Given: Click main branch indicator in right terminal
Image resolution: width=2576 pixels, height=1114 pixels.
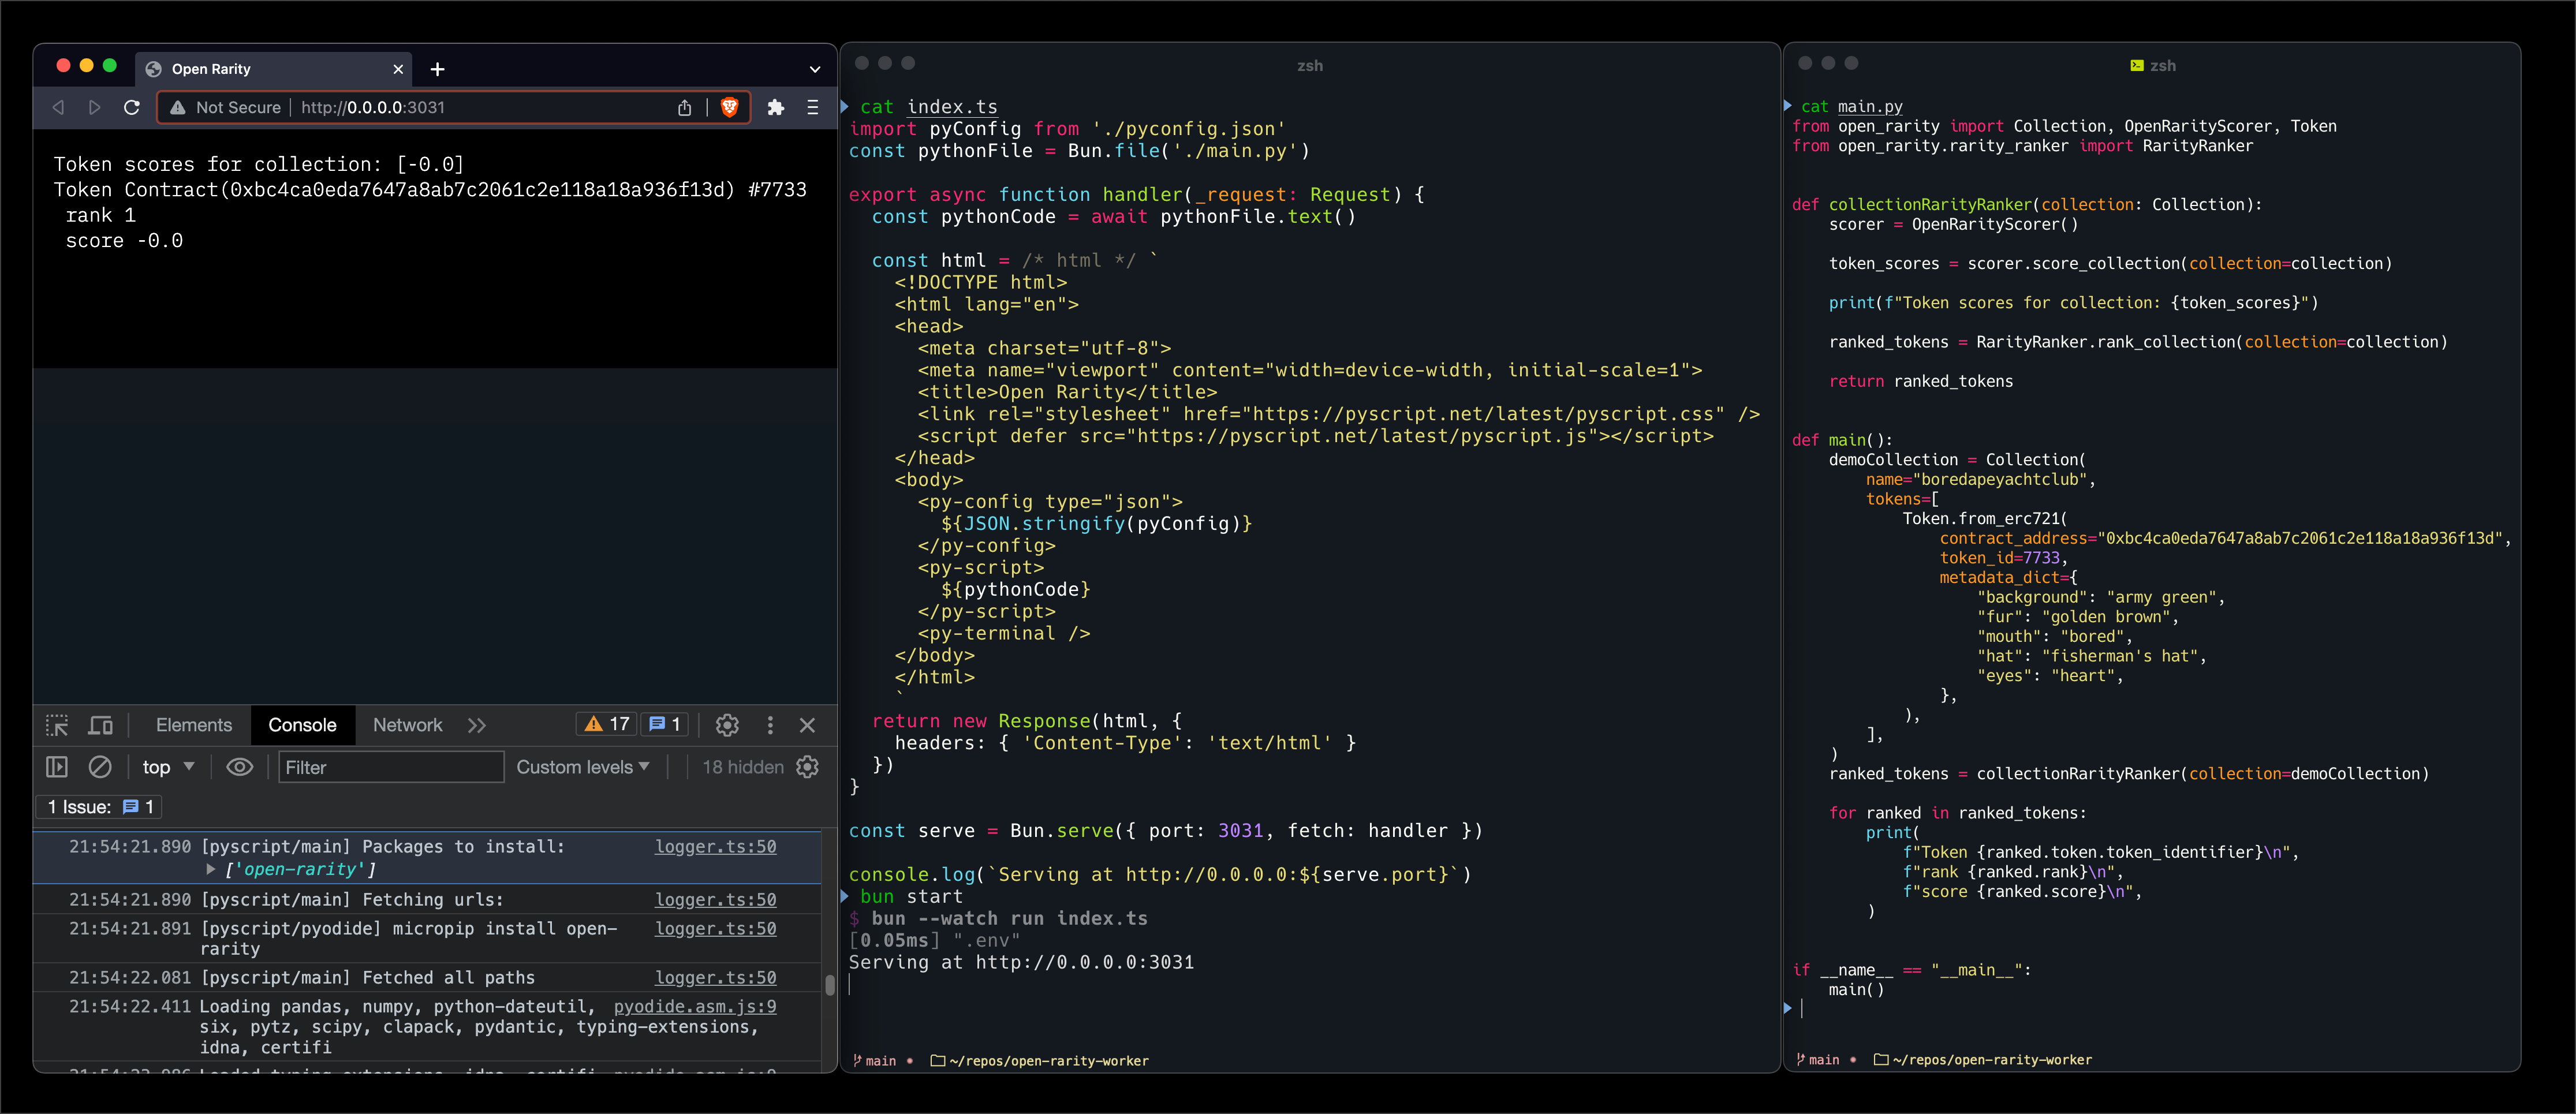Looking at the screenshot, I should (x=1818, y=1060).
